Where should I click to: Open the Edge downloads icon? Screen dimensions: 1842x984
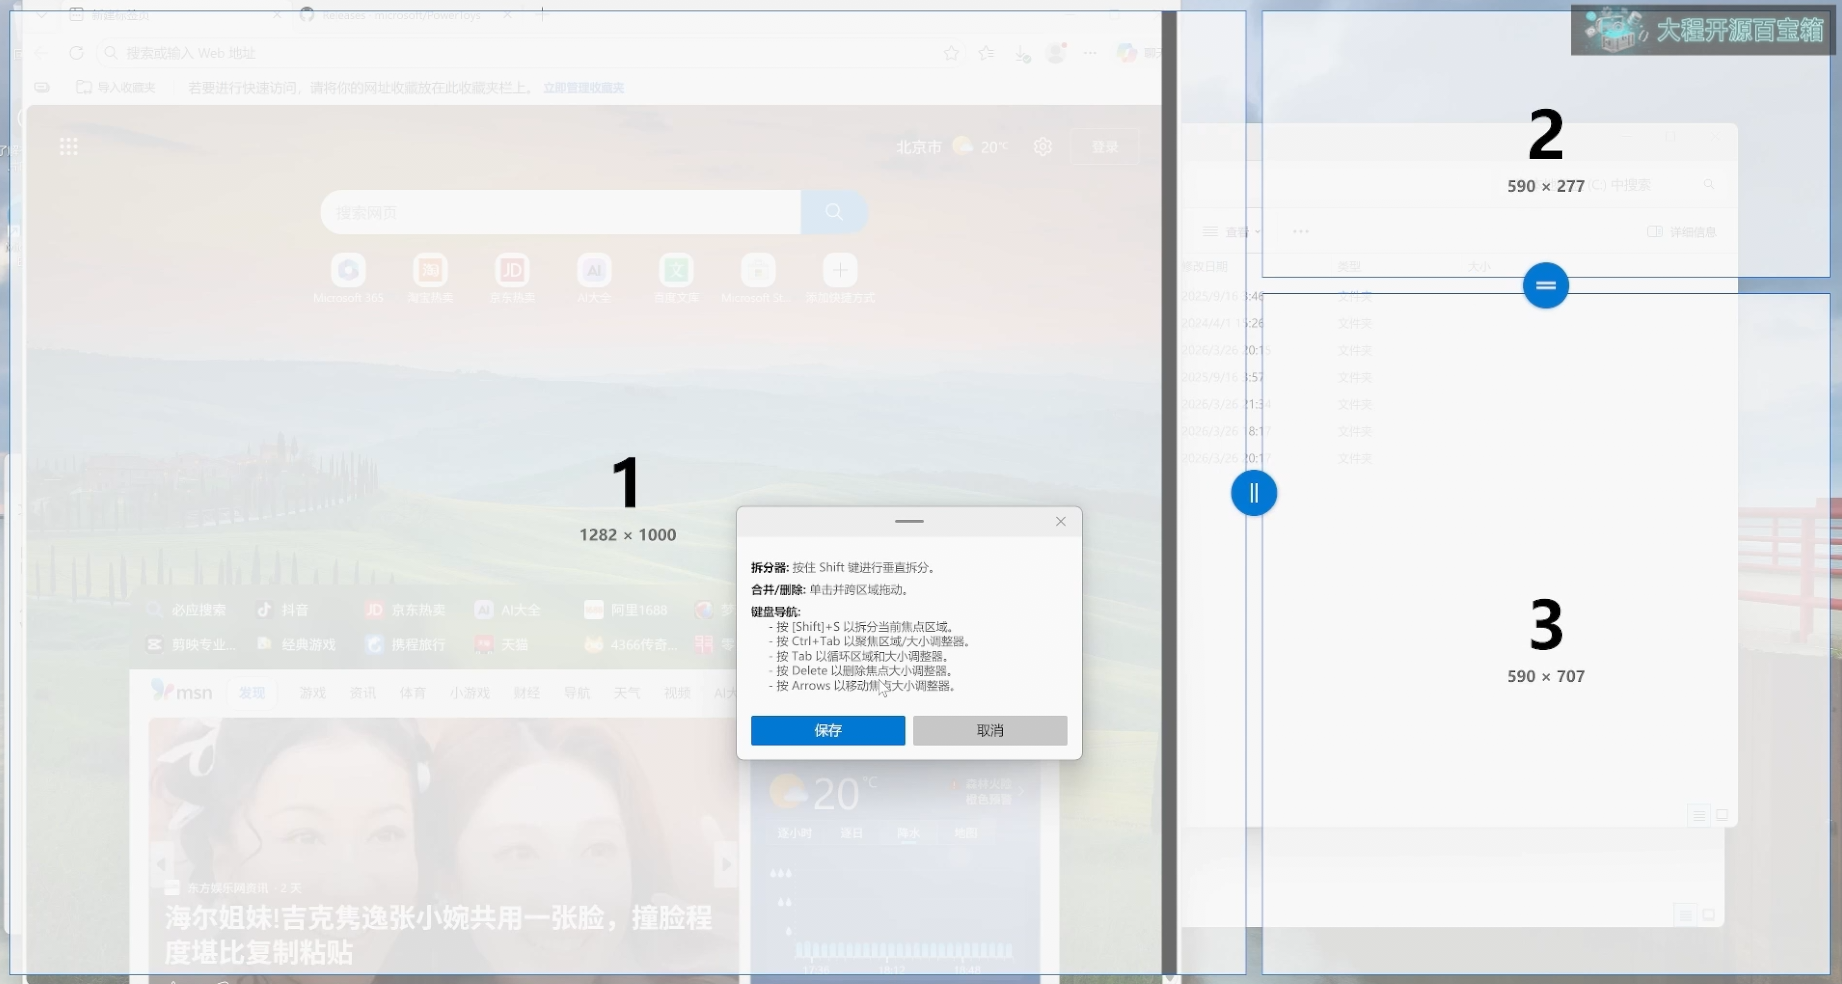1022,54
